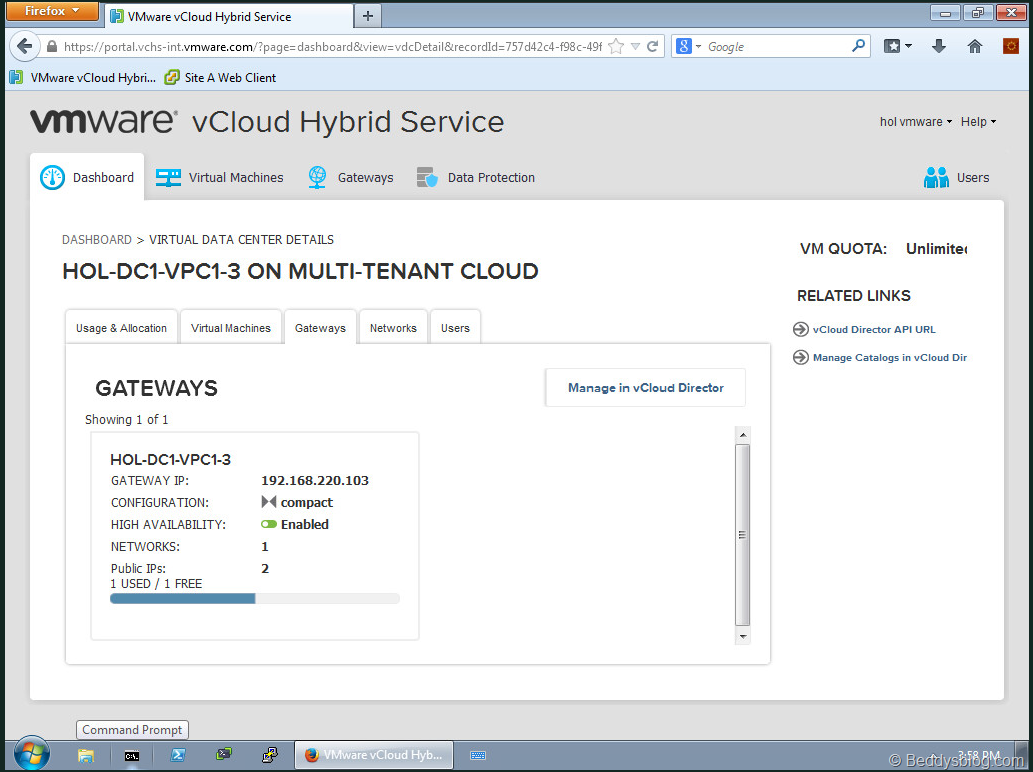
Task: Go to the Firefox home page icon
Action: (x=975, y=46)
